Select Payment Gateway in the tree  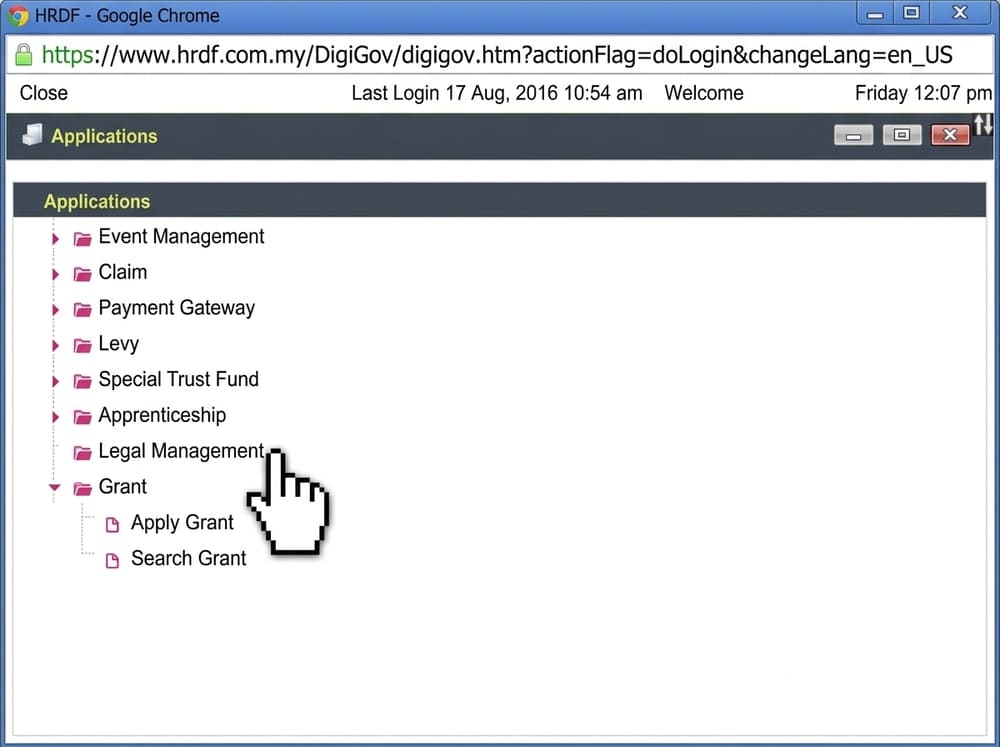pos(177,308)
